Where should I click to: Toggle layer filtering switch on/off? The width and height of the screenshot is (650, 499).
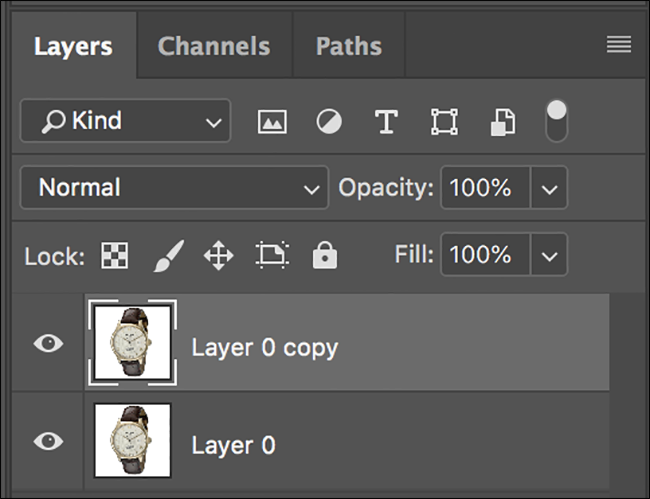[556, 121]
